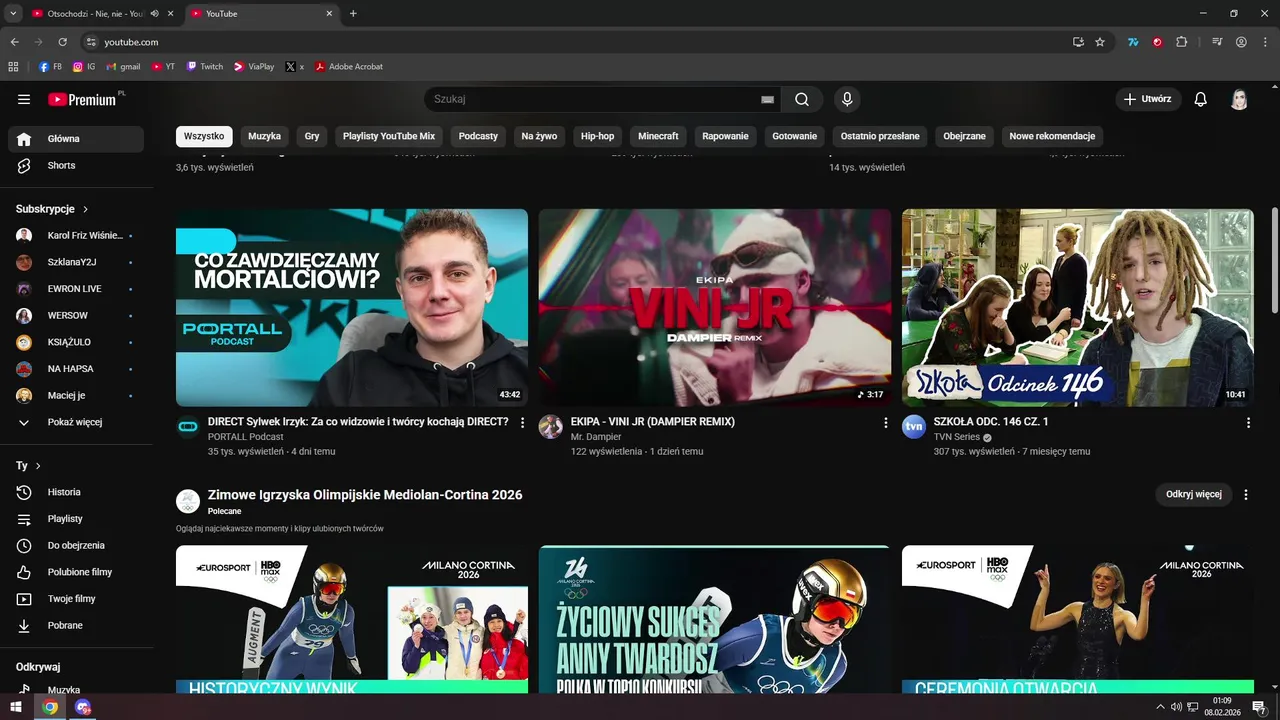This screenshot has height=720, width=1280.
Task: Show more subscriptions with Pokaż więcej
Action: click(76, 422)
